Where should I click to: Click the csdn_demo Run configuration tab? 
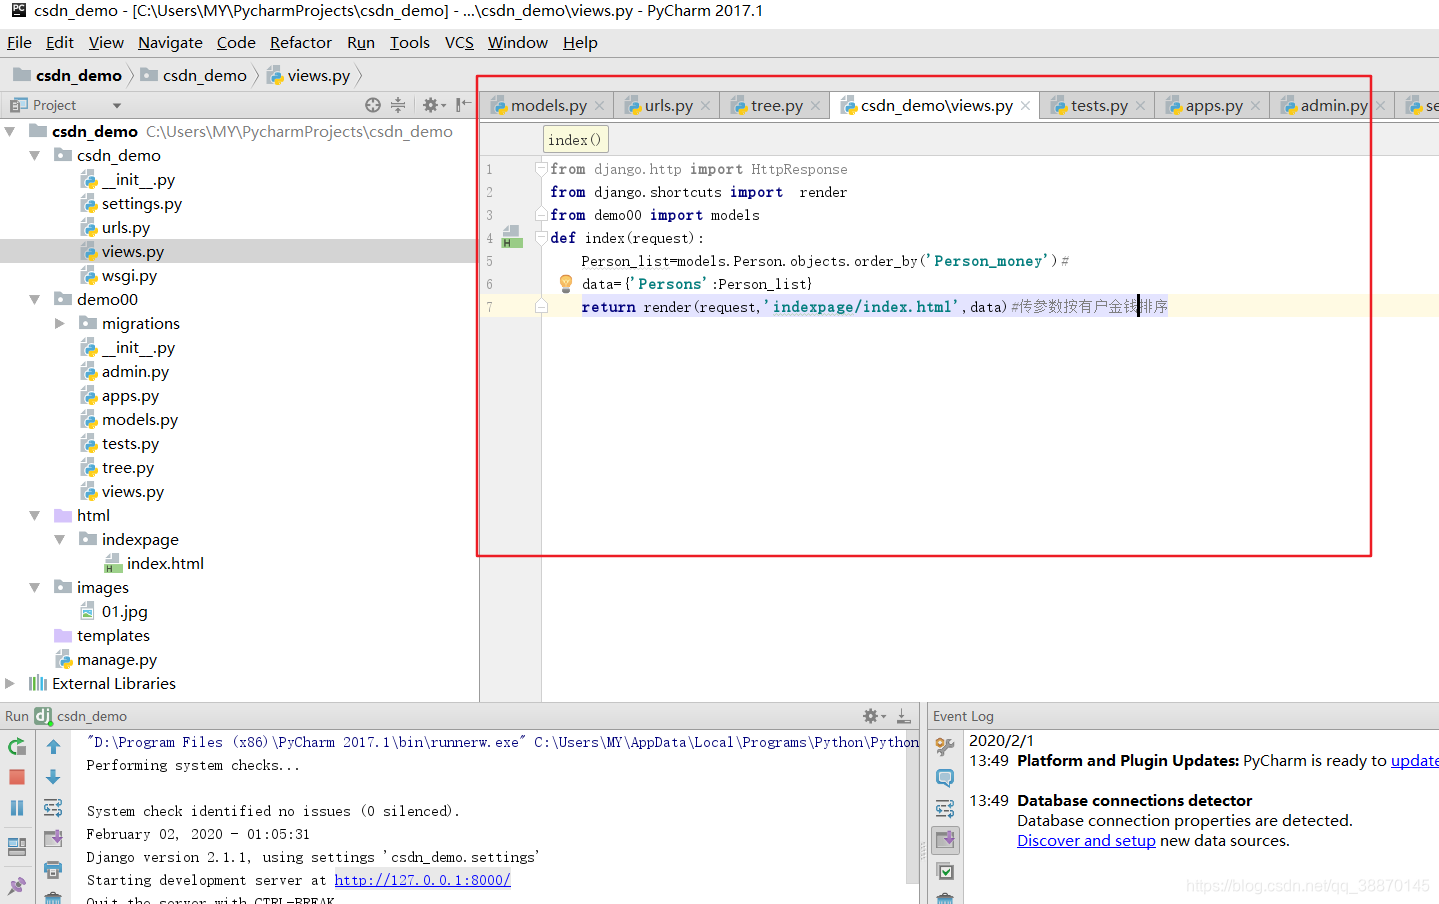(x=81, y=716)
